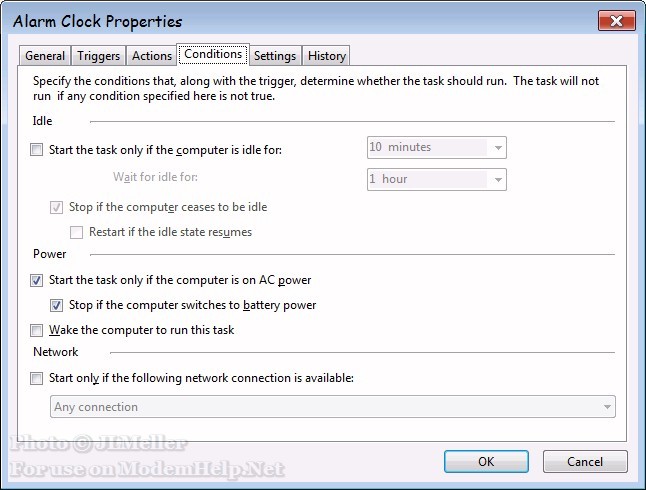
Task: Toggle stop if switching to battery power
Action: click(x=57, y=305)
